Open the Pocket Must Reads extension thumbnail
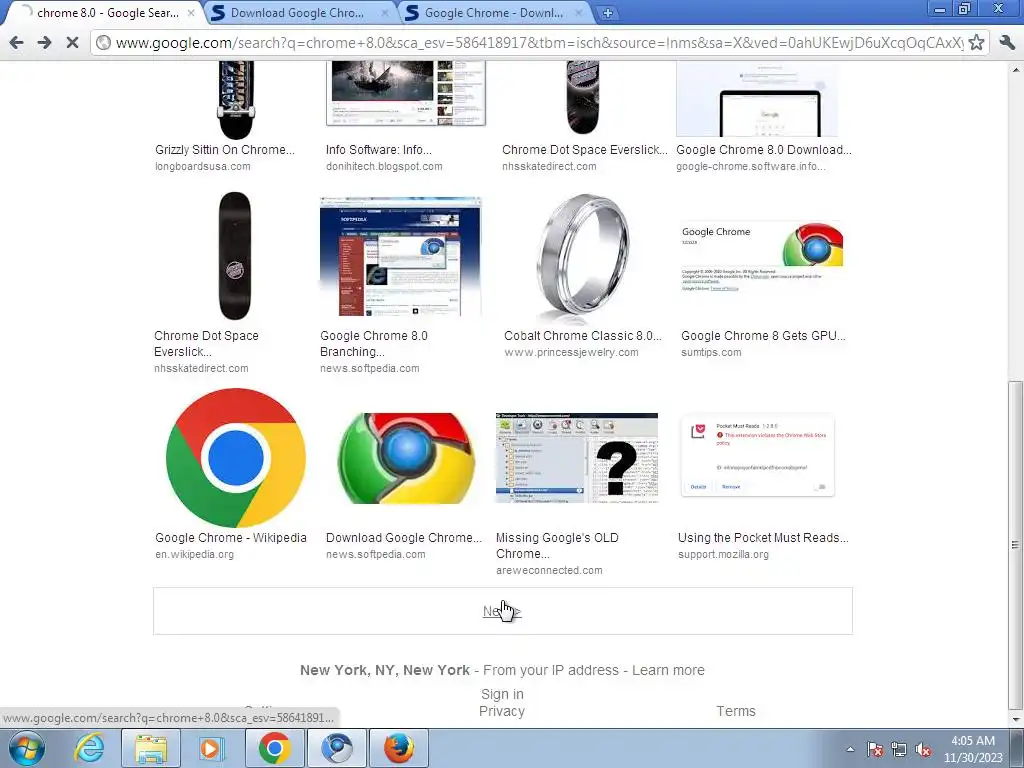The height and width of the screenshot is (768, 1024). (758, 456)
